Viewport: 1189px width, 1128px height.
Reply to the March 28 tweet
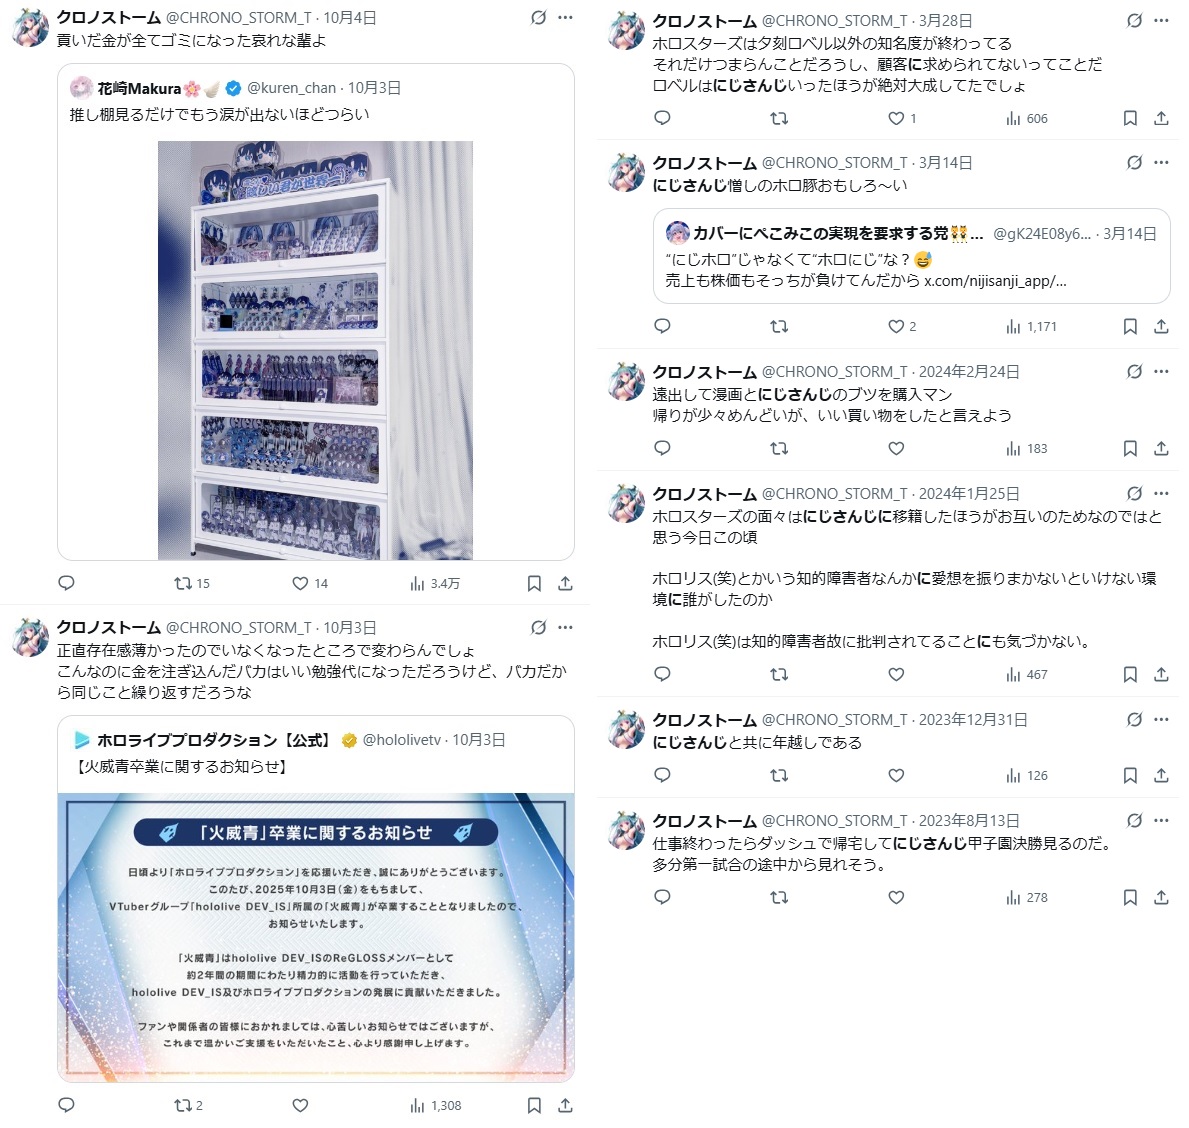coord(662,118)
